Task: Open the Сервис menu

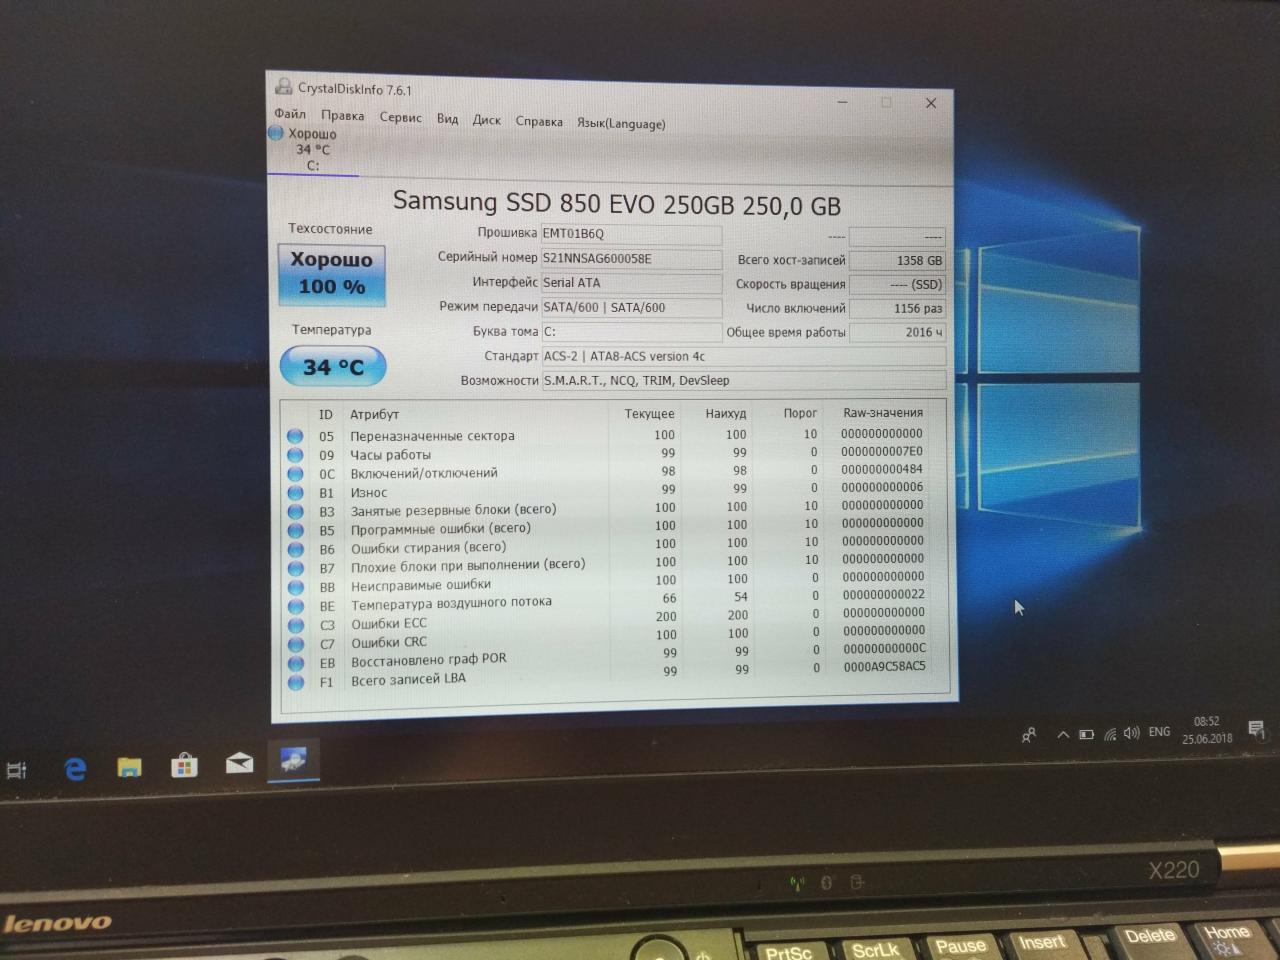Action: [x=400, y=117]
